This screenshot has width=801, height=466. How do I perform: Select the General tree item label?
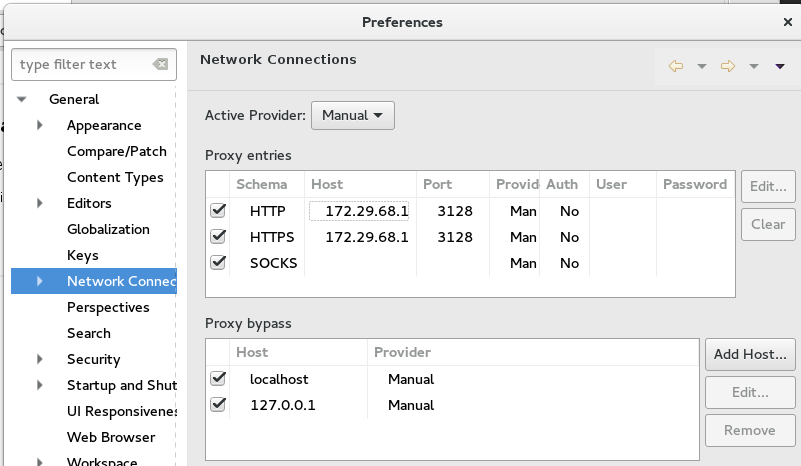(x=74, y=99)
